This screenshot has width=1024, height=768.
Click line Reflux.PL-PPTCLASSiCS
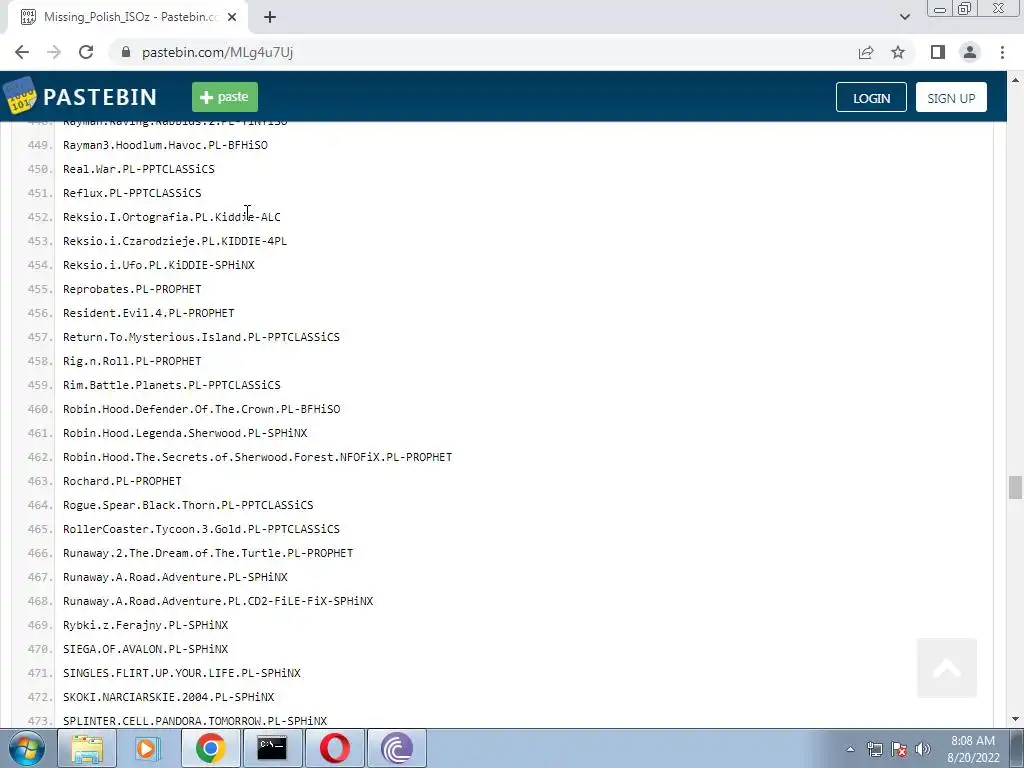click(132, 193)
